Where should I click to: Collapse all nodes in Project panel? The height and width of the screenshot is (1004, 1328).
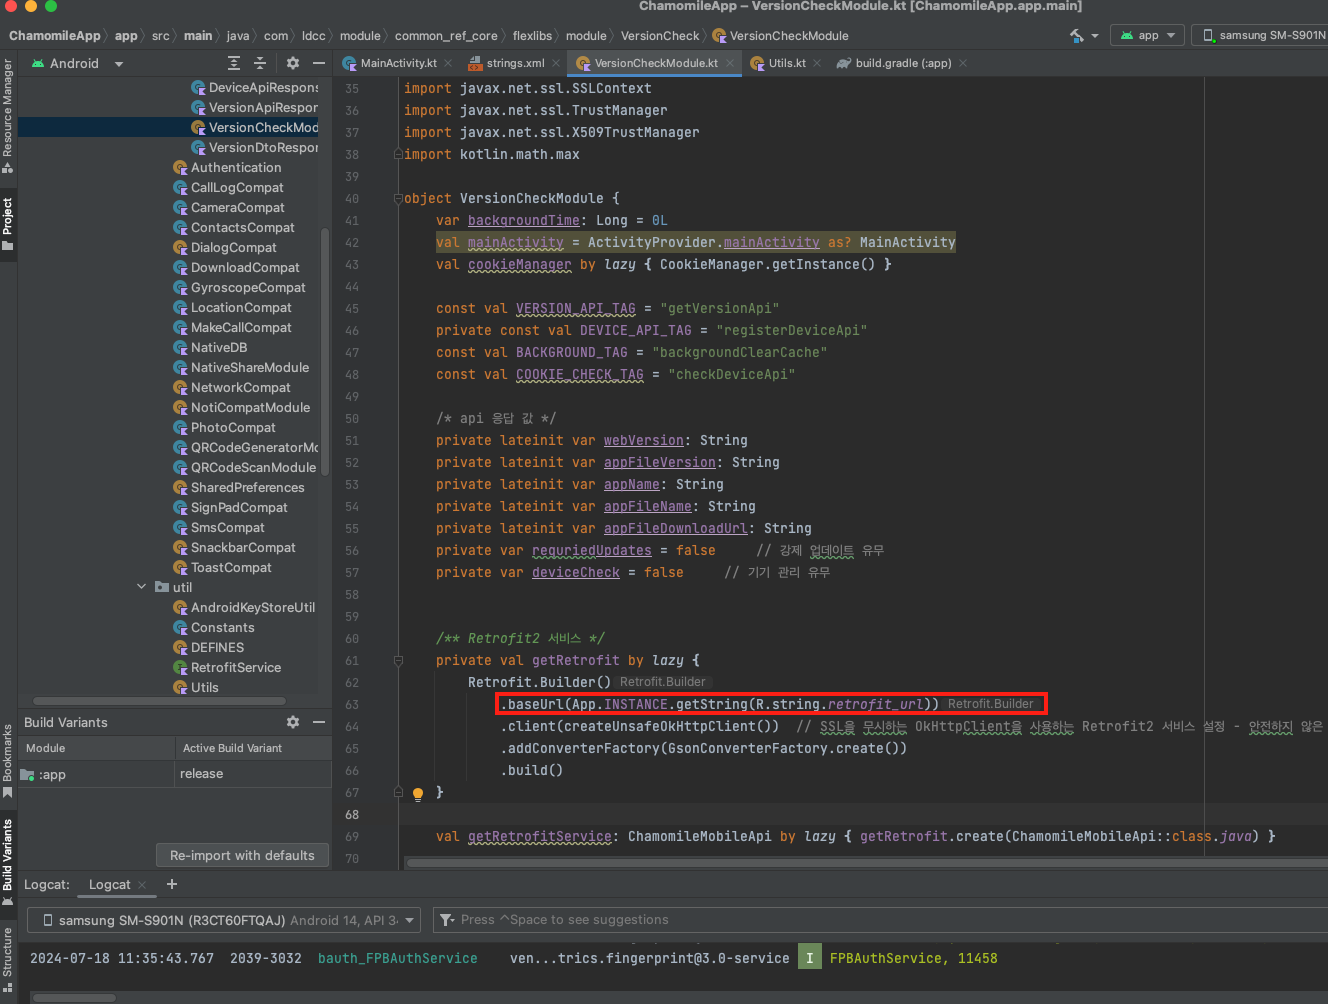260,63
